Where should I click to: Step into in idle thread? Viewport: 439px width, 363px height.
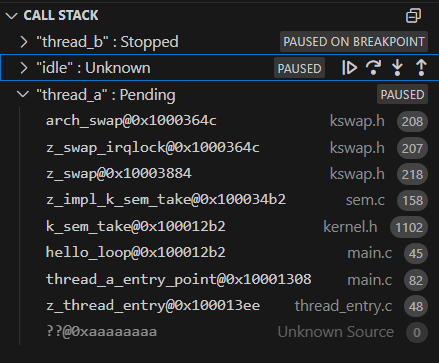pyautogui.click(x=397, y=68)
